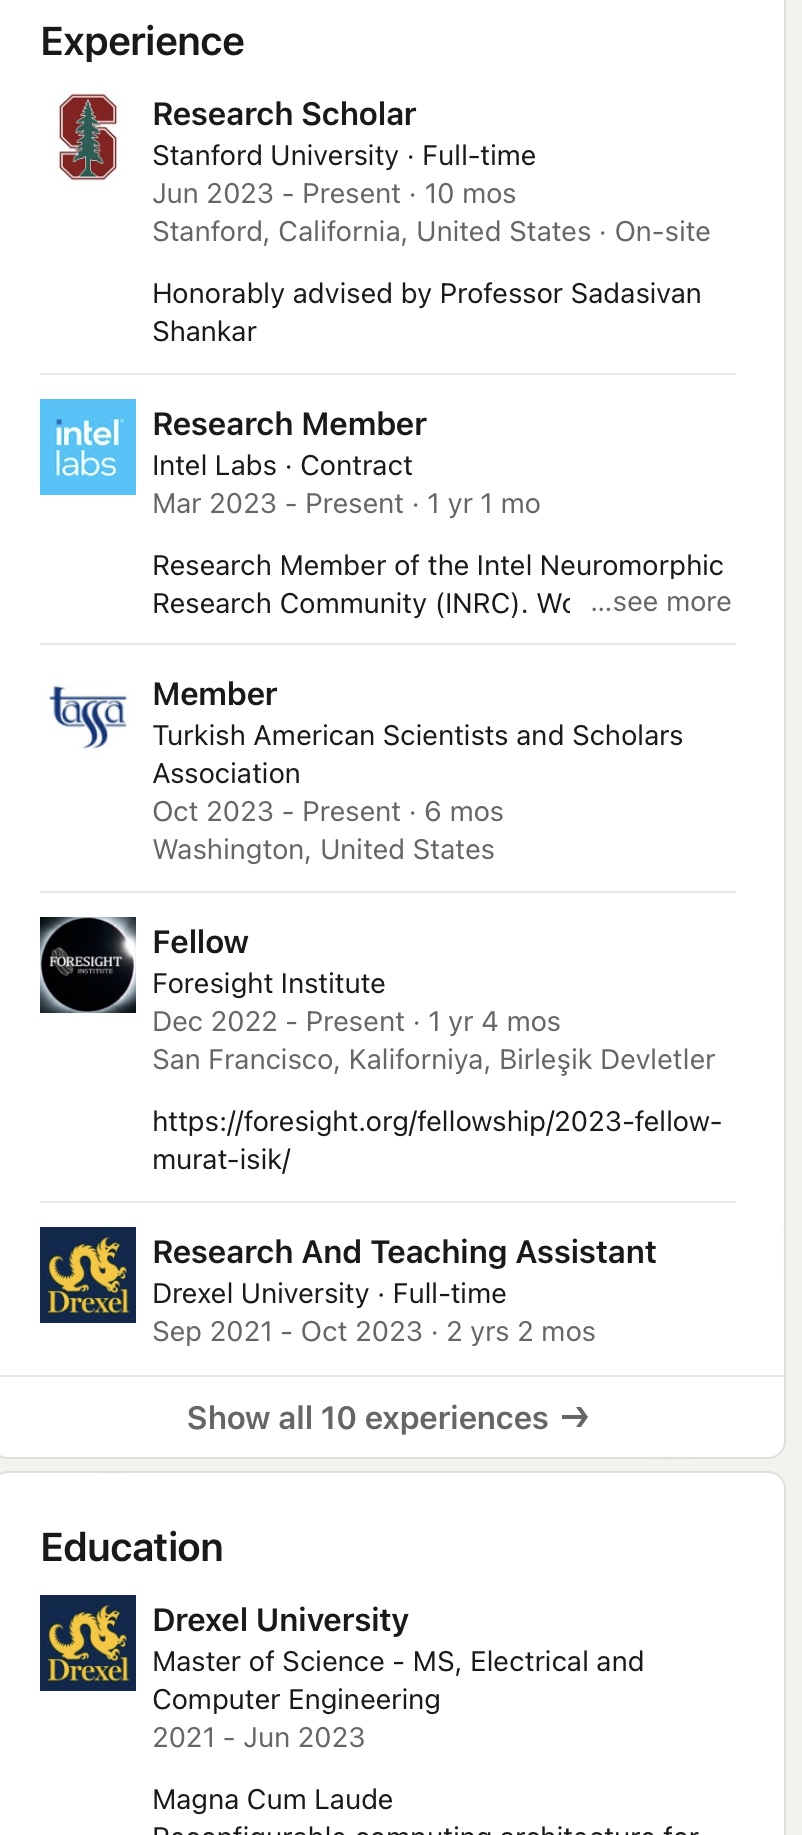Screen dimensions: 802x1835
Task: Click the Stanford University · Full-time line
Action: [344, 155]
